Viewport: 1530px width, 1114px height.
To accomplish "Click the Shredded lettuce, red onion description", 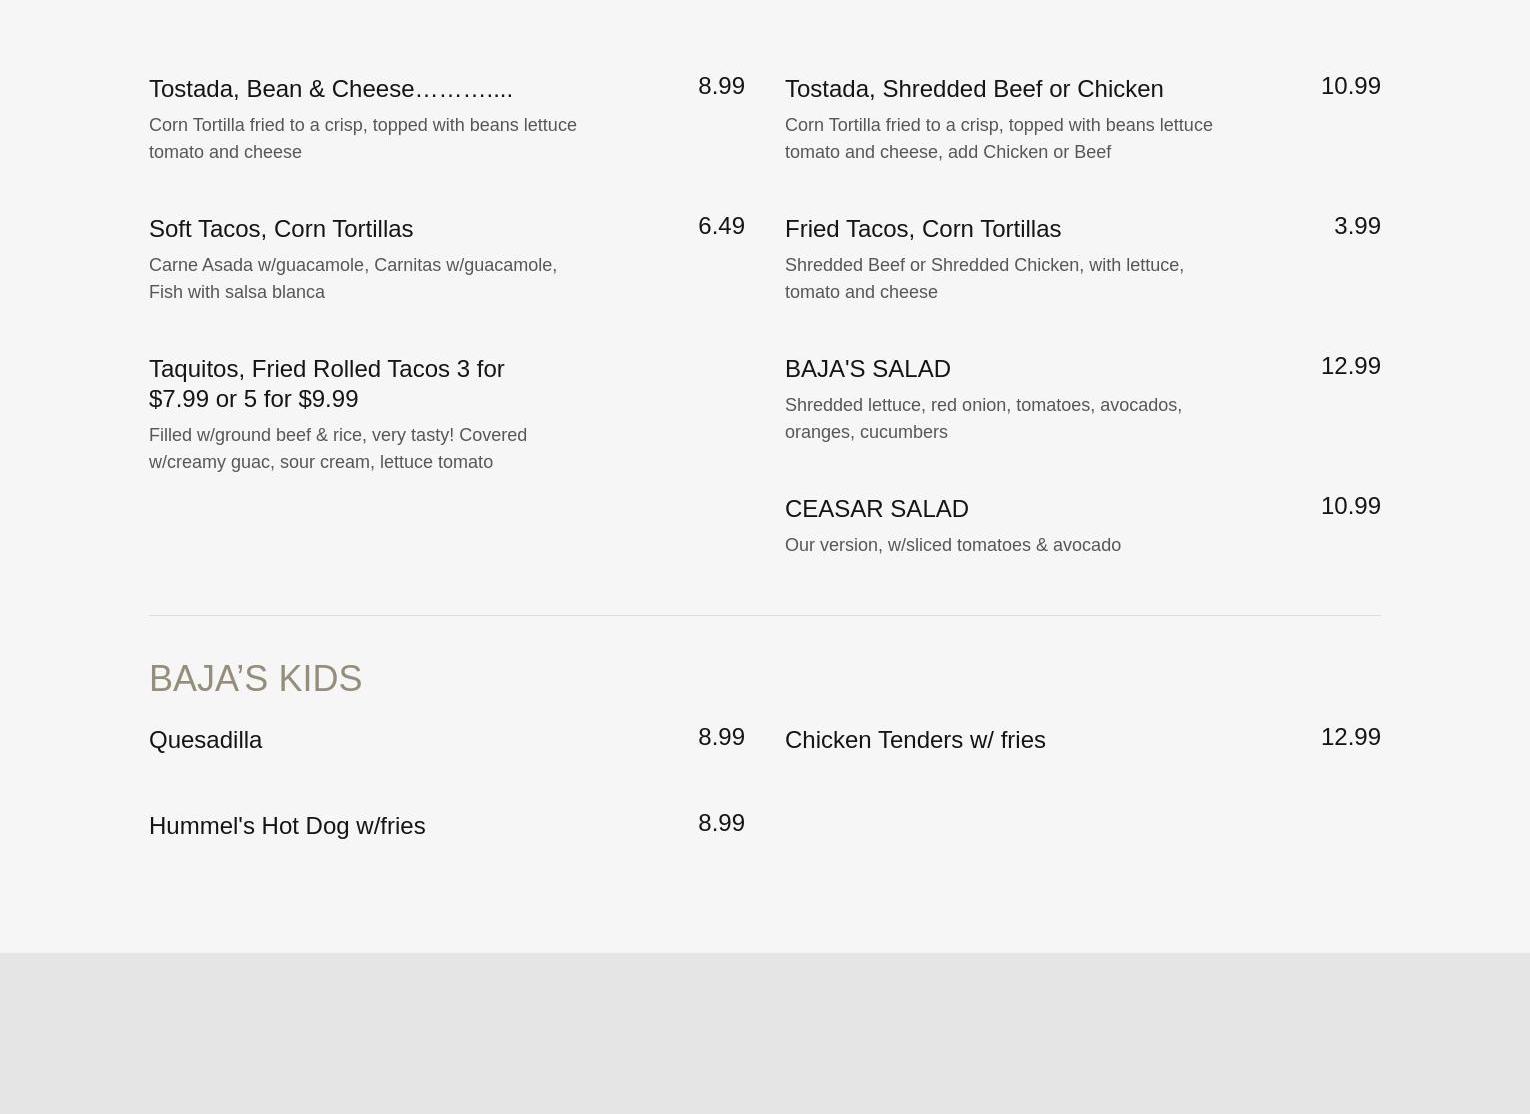I will click(x=983, y=418).
